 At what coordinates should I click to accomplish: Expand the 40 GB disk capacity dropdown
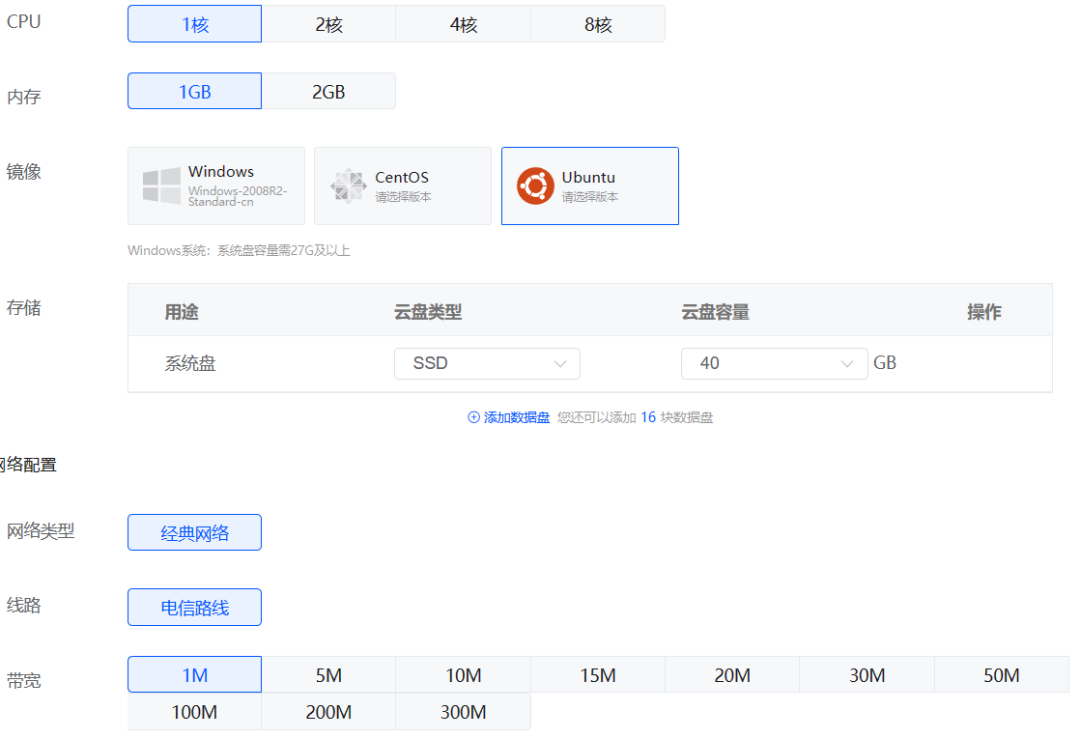click(774, 364)
